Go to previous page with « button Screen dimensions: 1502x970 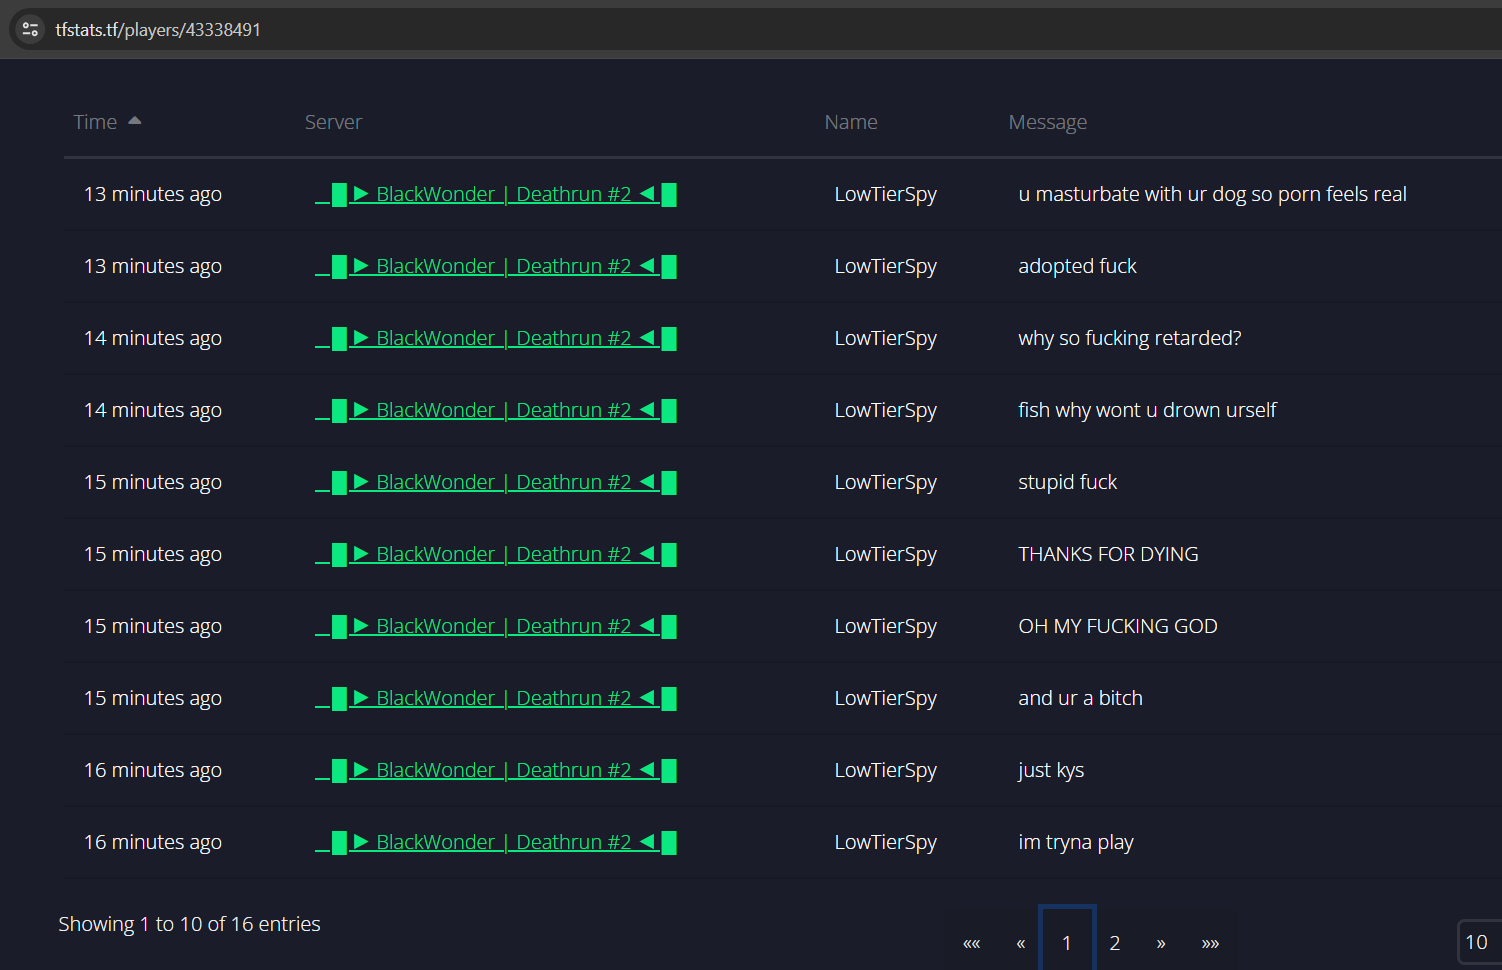(x=1020, y=943)
